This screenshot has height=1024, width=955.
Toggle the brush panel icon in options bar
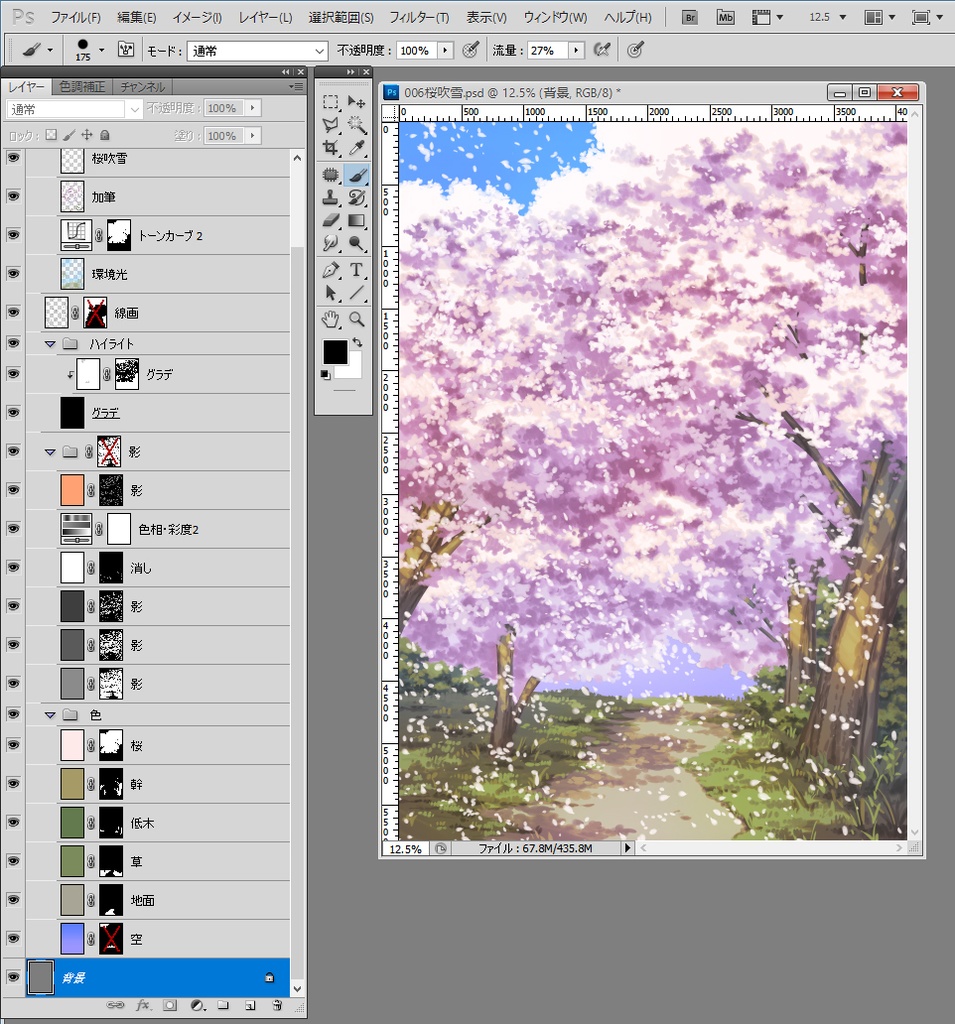pyautogui.click(x=126, y=49)
